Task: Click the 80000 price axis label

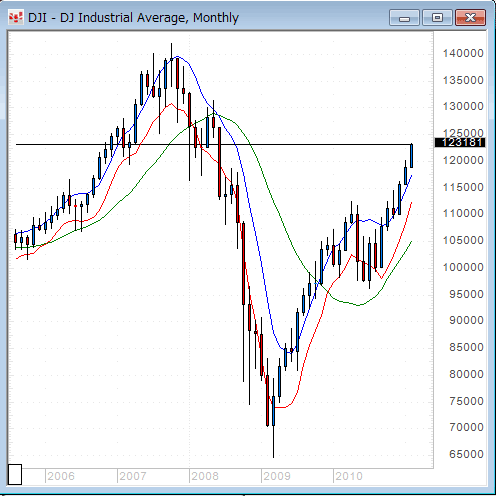Action: point(466,374)
